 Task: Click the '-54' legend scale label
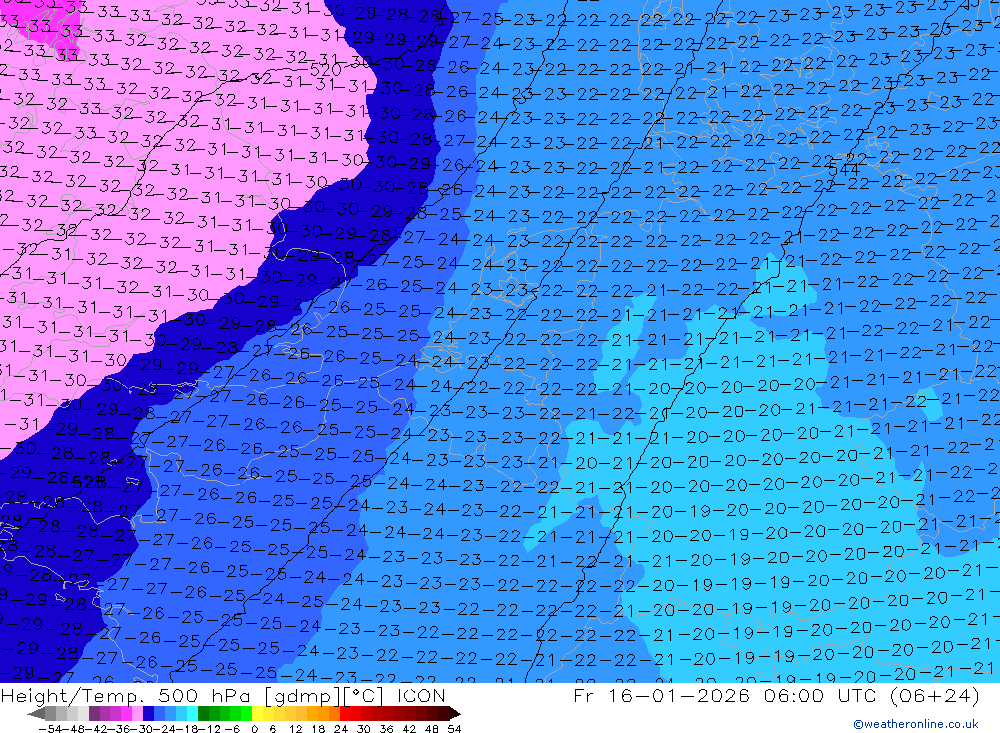[50, 729]
